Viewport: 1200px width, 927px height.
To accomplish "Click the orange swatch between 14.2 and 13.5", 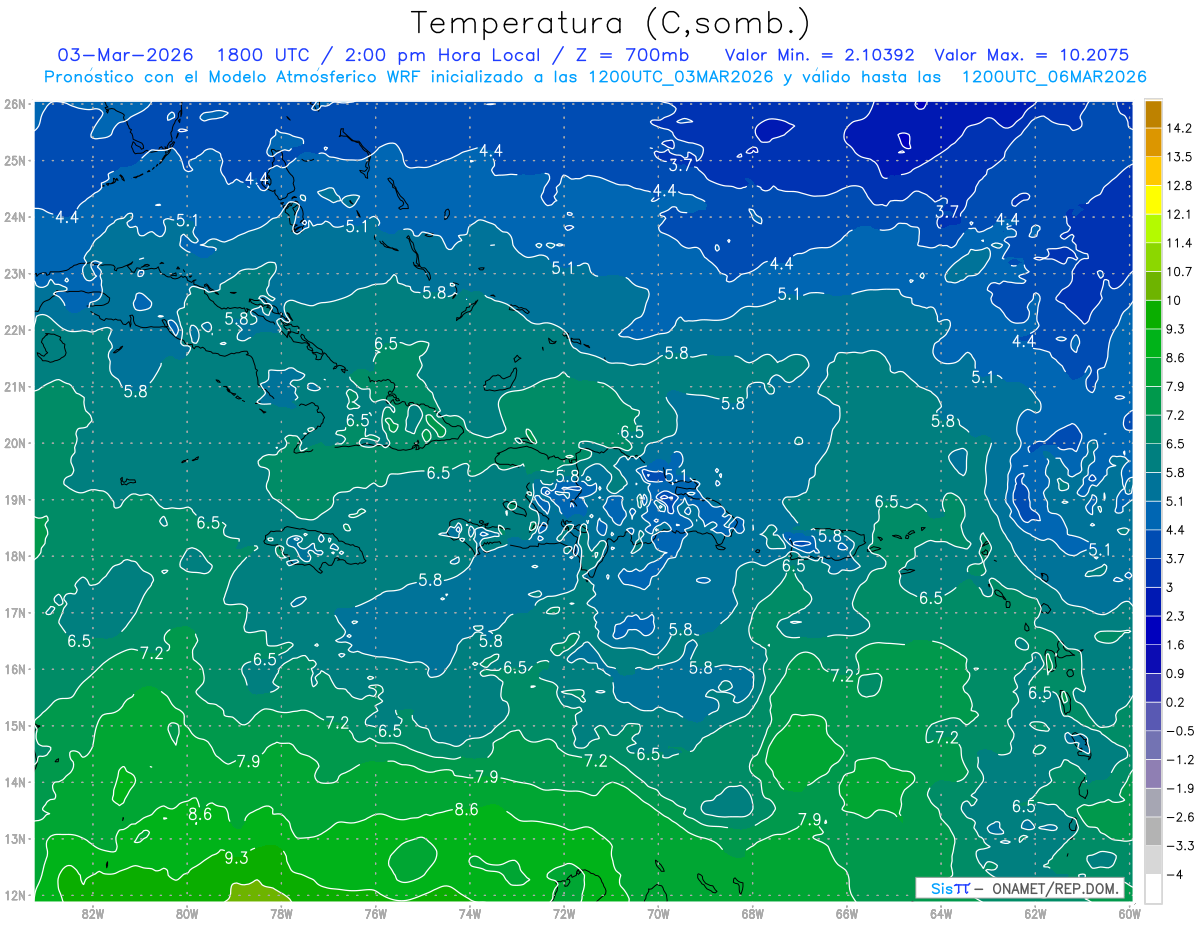I will (x=1154, y=141).
